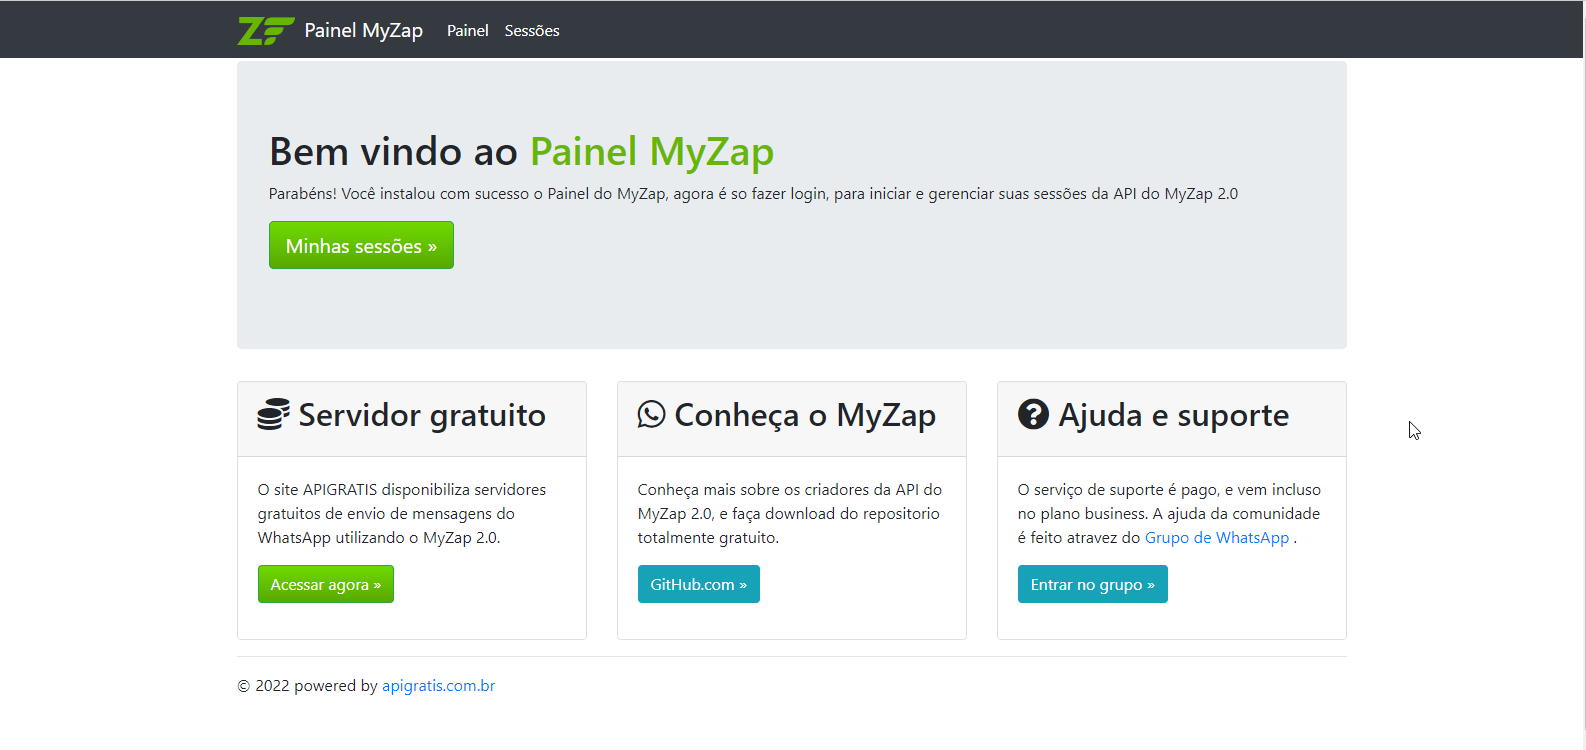The height and width of the screenshot is (750, 1586).
Task: Click the Ajuda e suporte card title
Action: point(1174,415)
